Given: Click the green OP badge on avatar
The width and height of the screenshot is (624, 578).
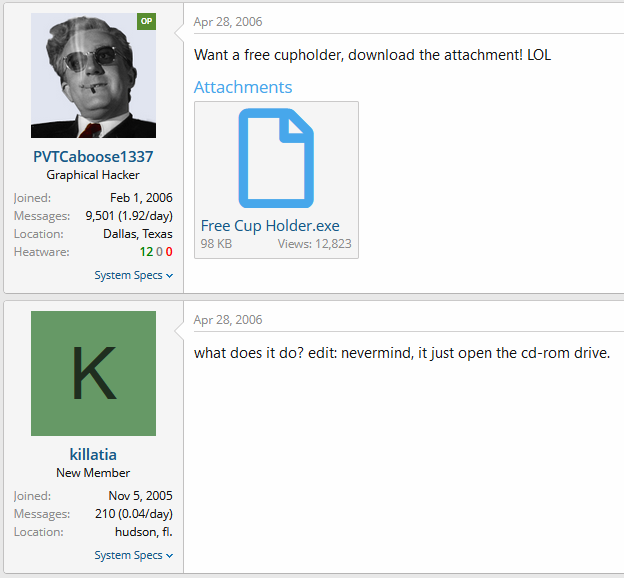Looking at the screenshot, I should [x=146, y=21].
